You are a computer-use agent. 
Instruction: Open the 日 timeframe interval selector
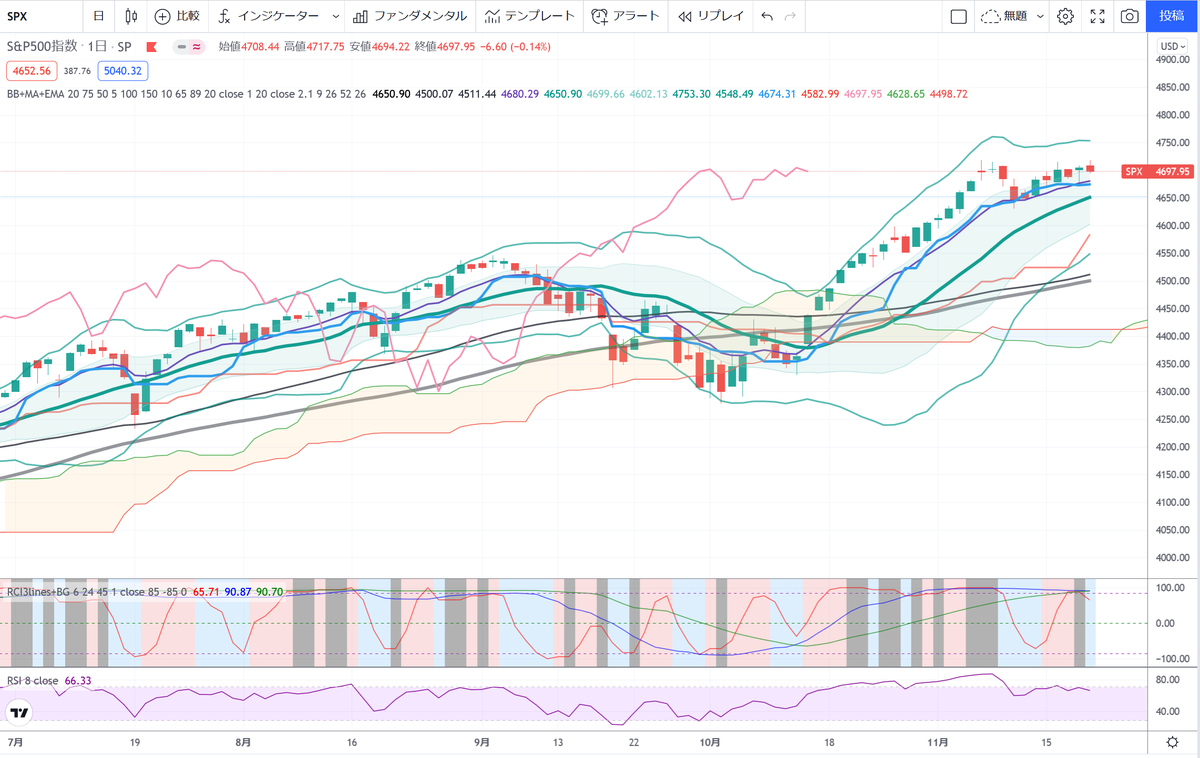(98, 16)
